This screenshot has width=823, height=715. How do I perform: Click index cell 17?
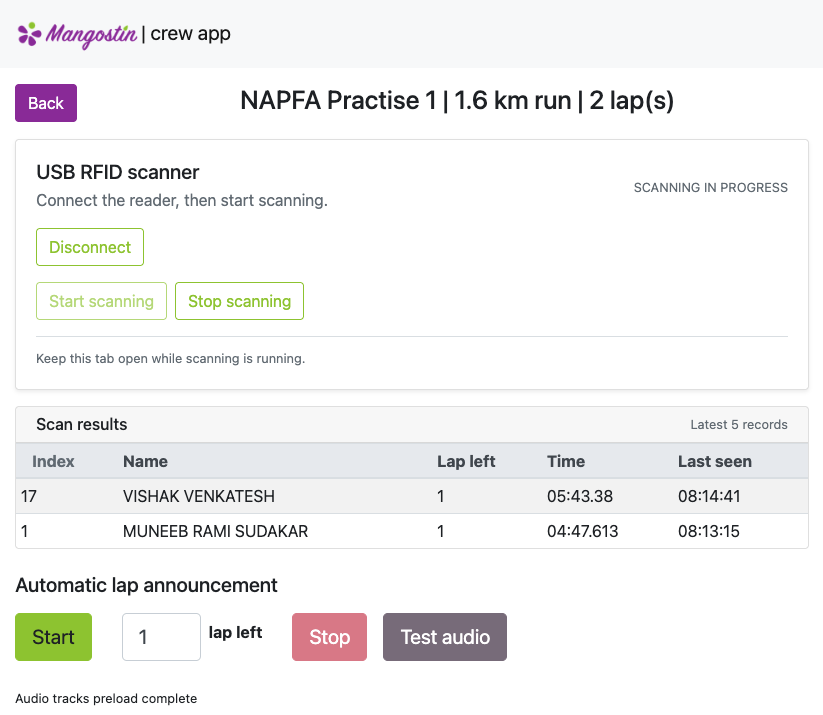29,496
